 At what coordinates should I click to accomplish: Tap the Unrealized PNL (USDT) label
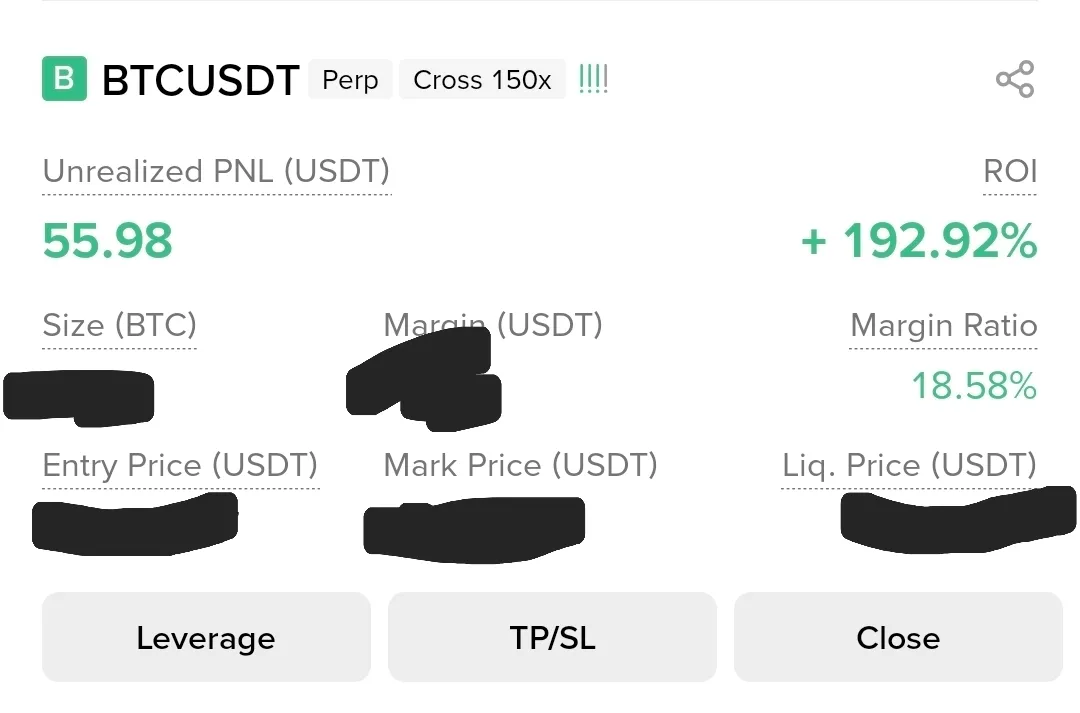[216, 172]
